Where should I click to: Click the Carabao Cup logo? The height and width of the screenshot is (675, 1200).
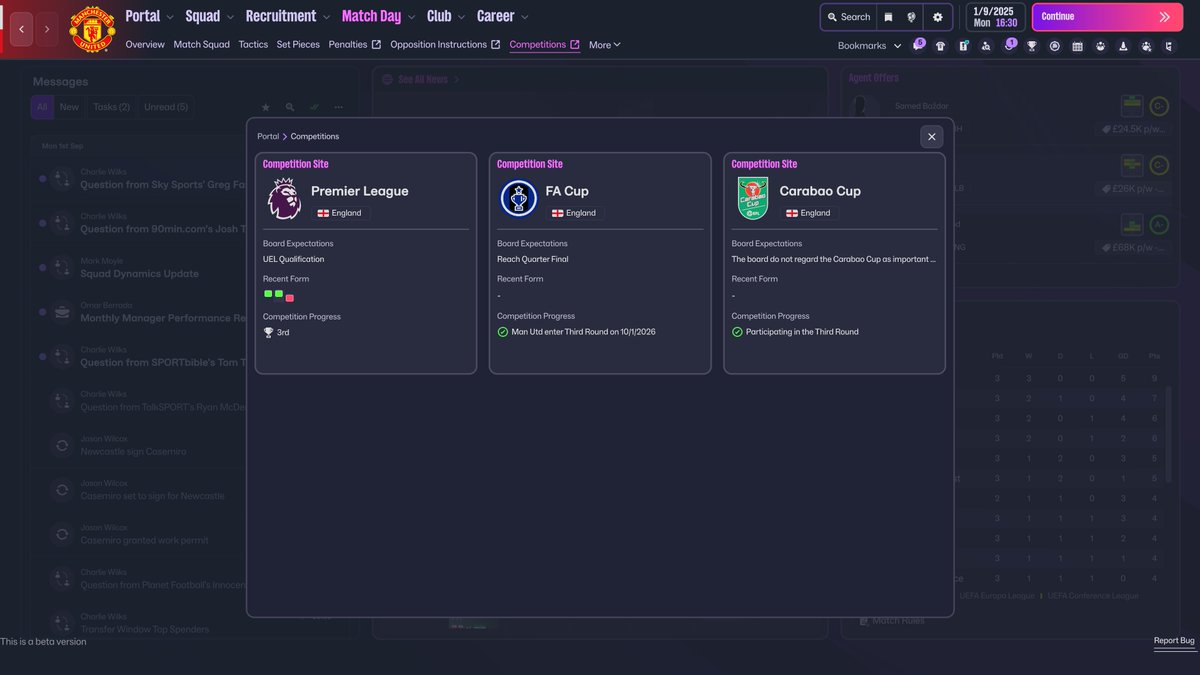(752, 198)
